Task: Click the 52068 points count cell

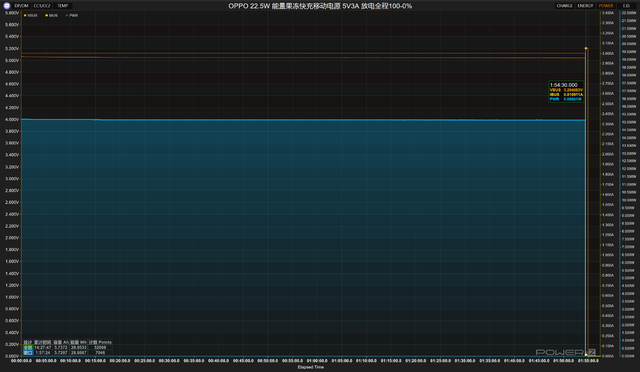Action: click(100, 347)
